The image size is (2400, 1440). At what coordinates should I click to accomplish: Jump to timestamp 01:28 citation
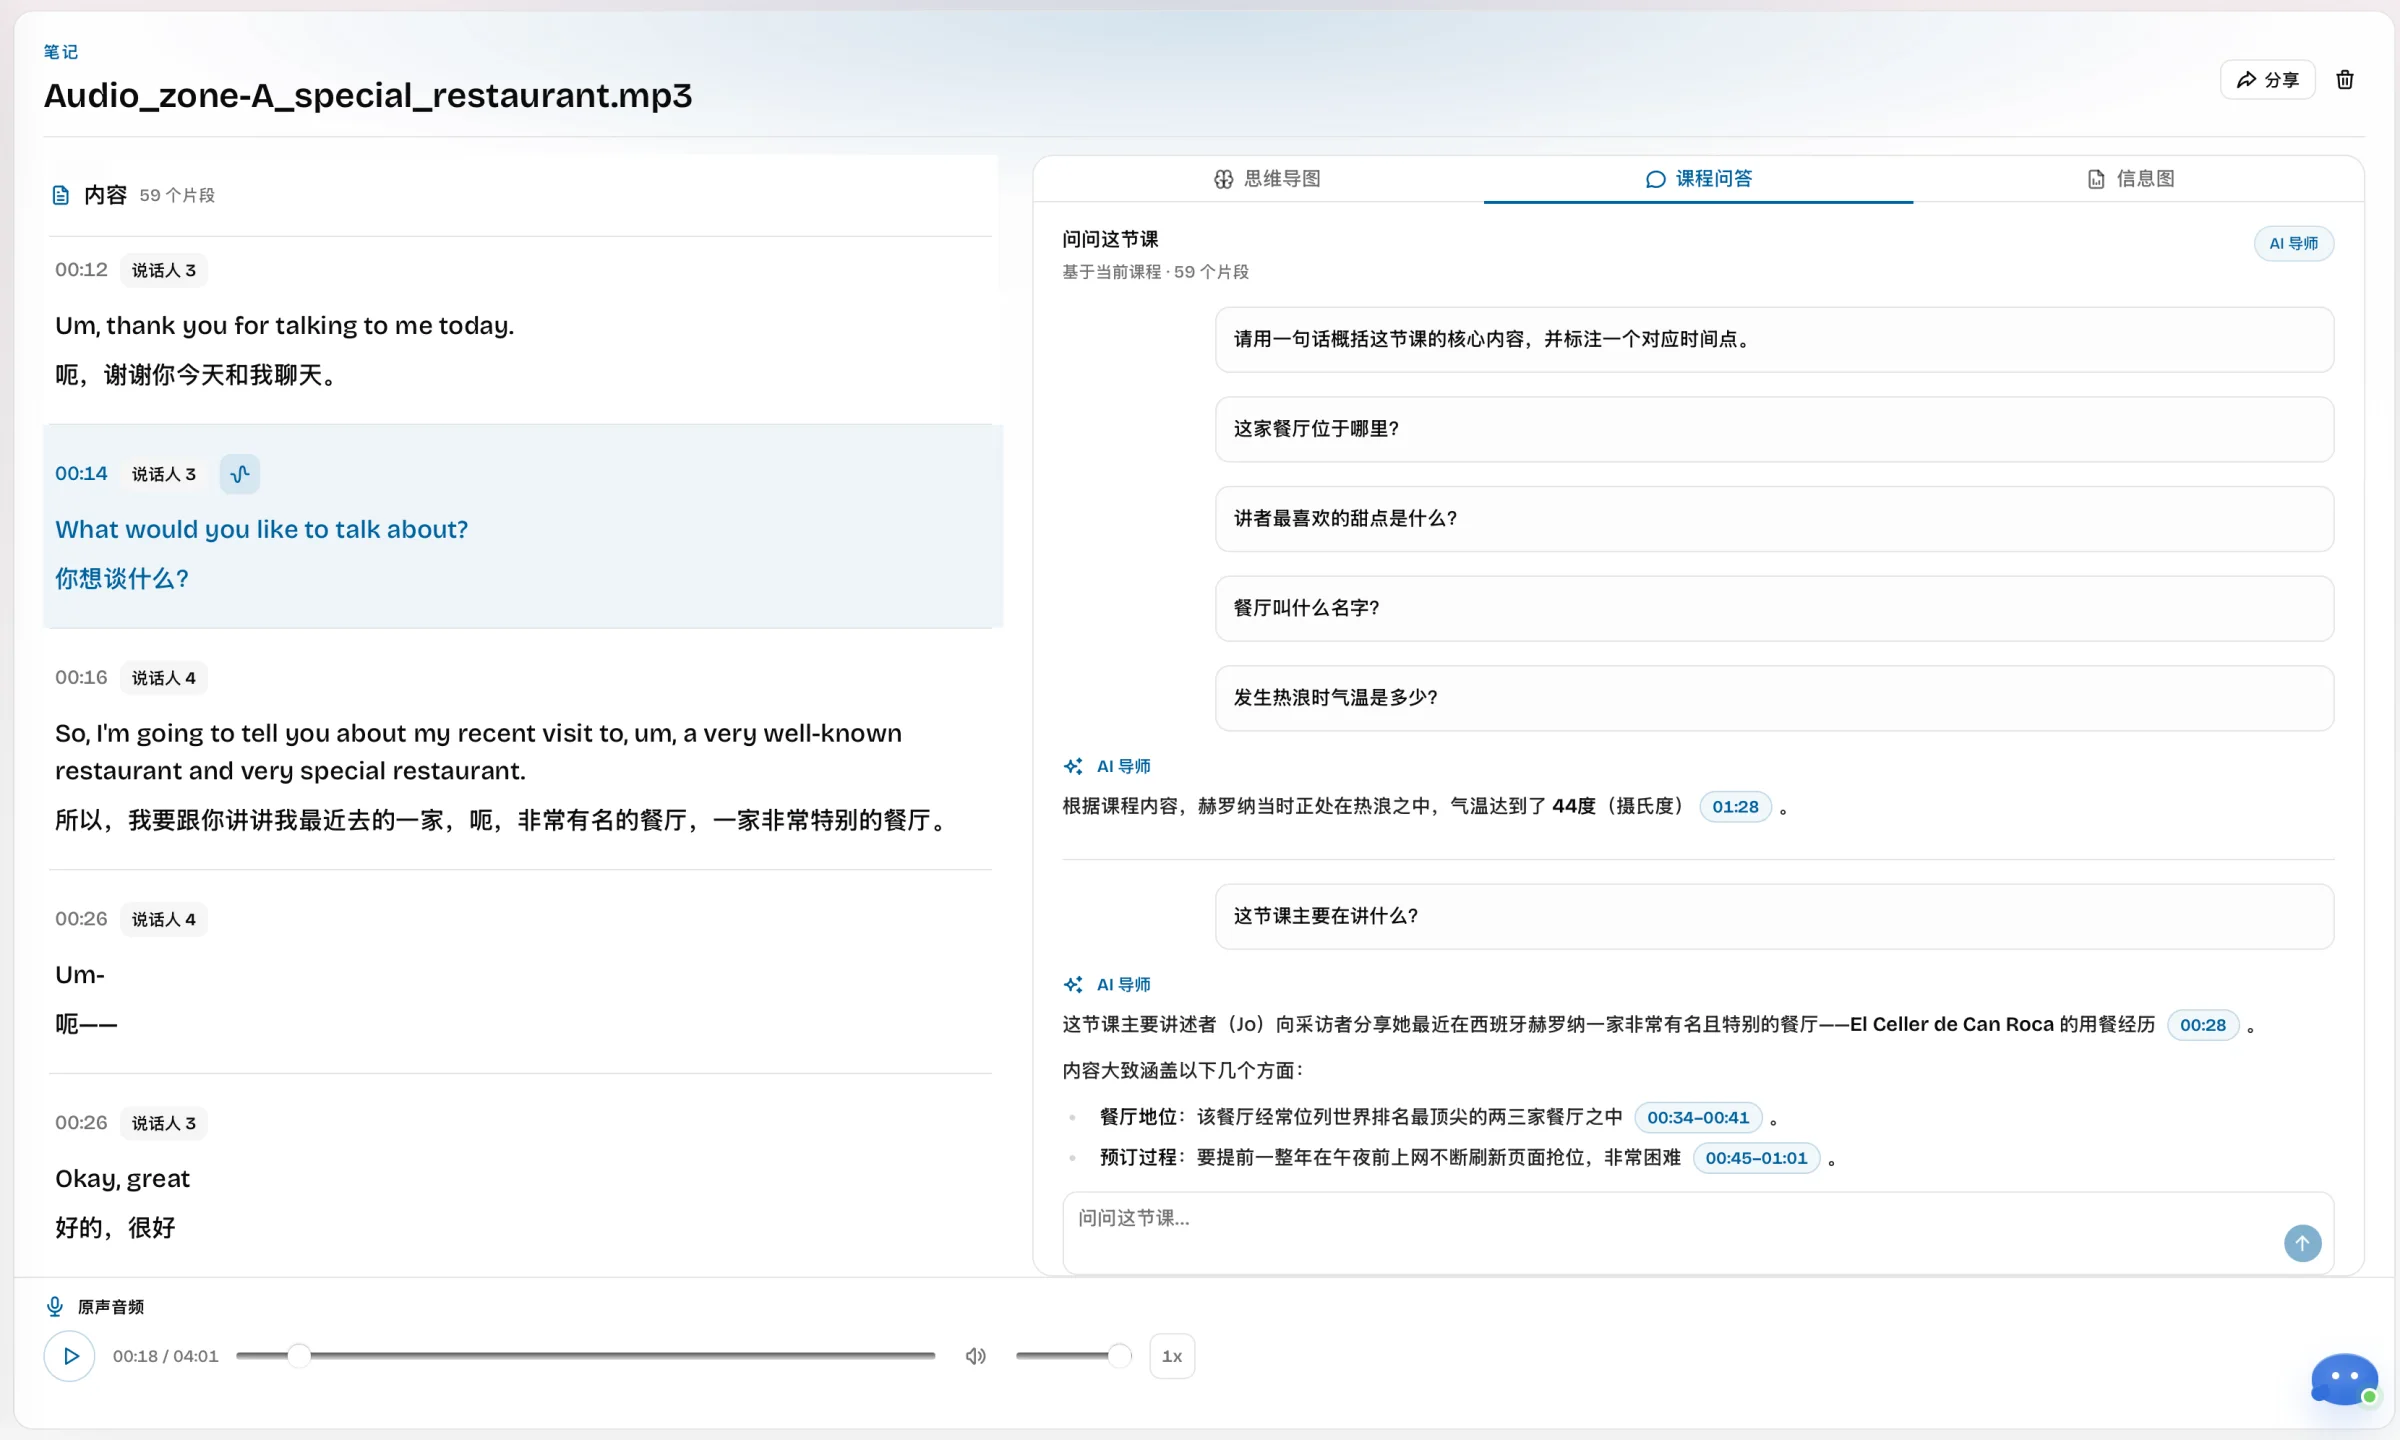click(1735, 807)
